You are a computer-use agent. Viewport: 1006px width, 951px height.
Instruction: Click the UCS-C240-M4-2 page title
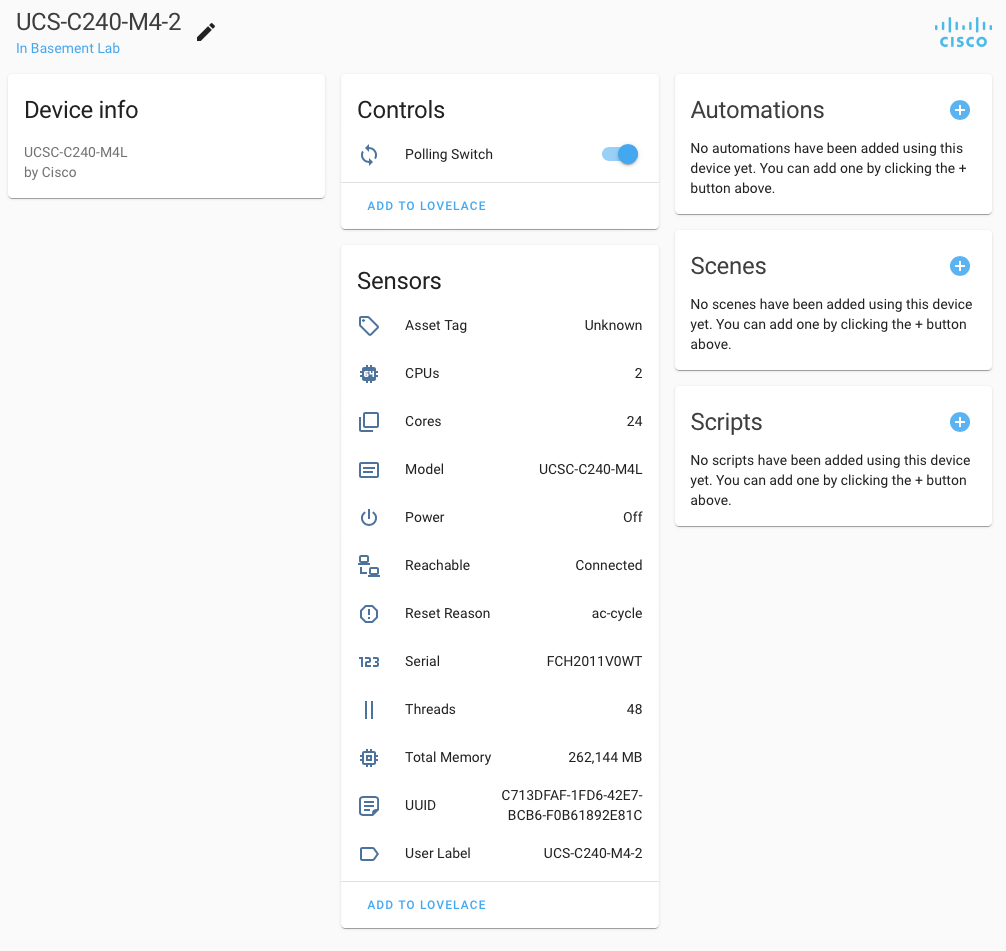click(x=99, y=22)
